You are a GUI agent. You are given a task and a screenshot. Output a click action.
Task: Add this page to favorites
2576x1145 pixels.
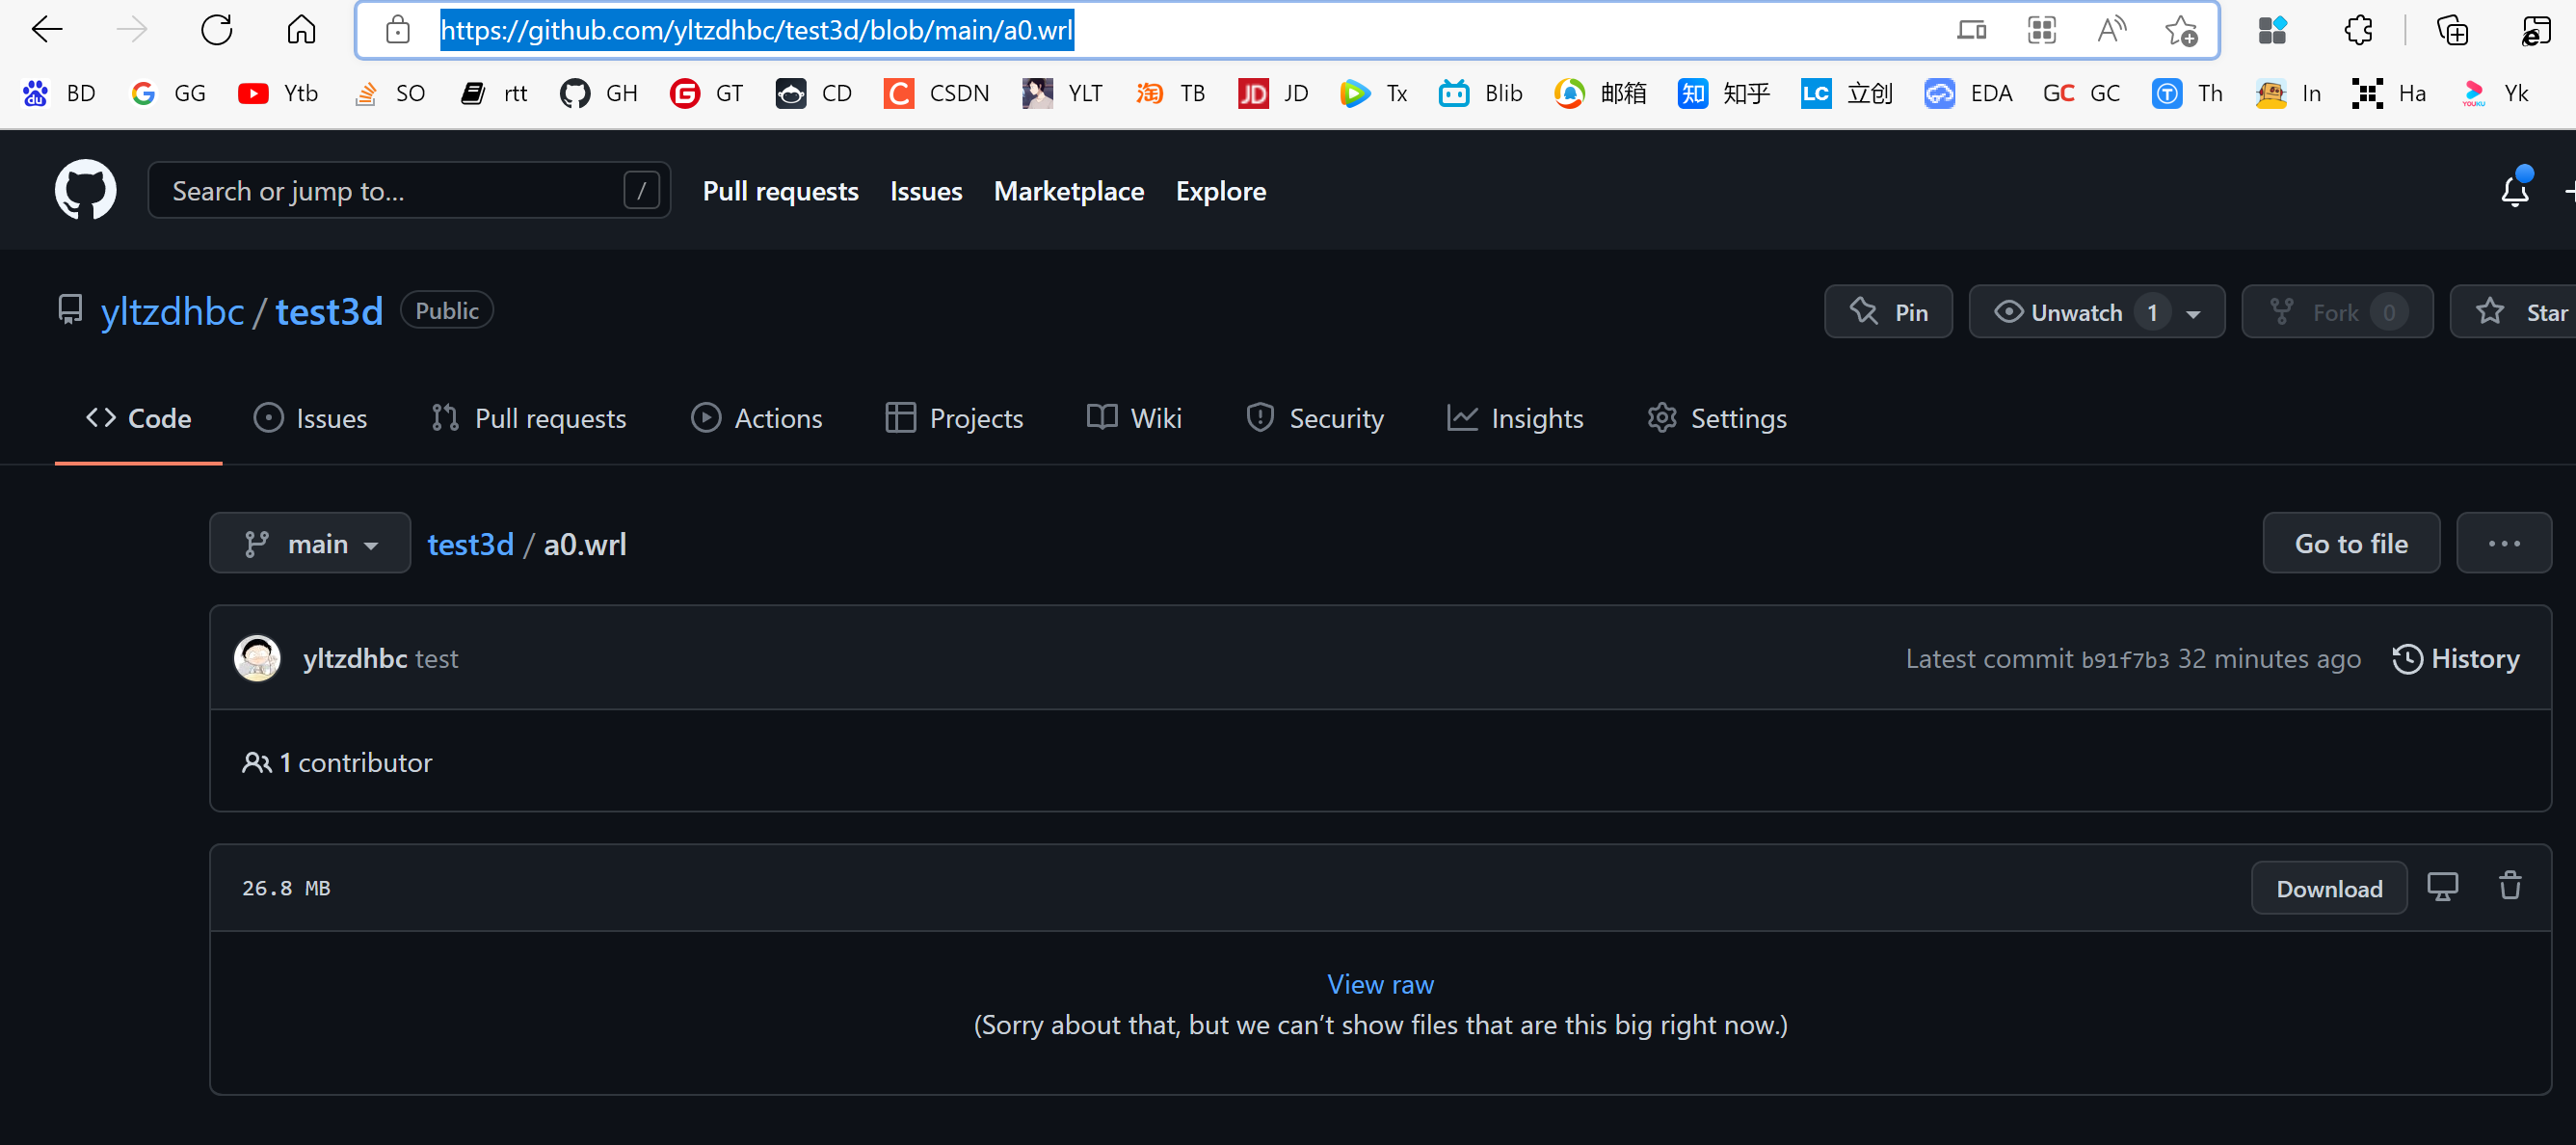(x=2181, y=30)
